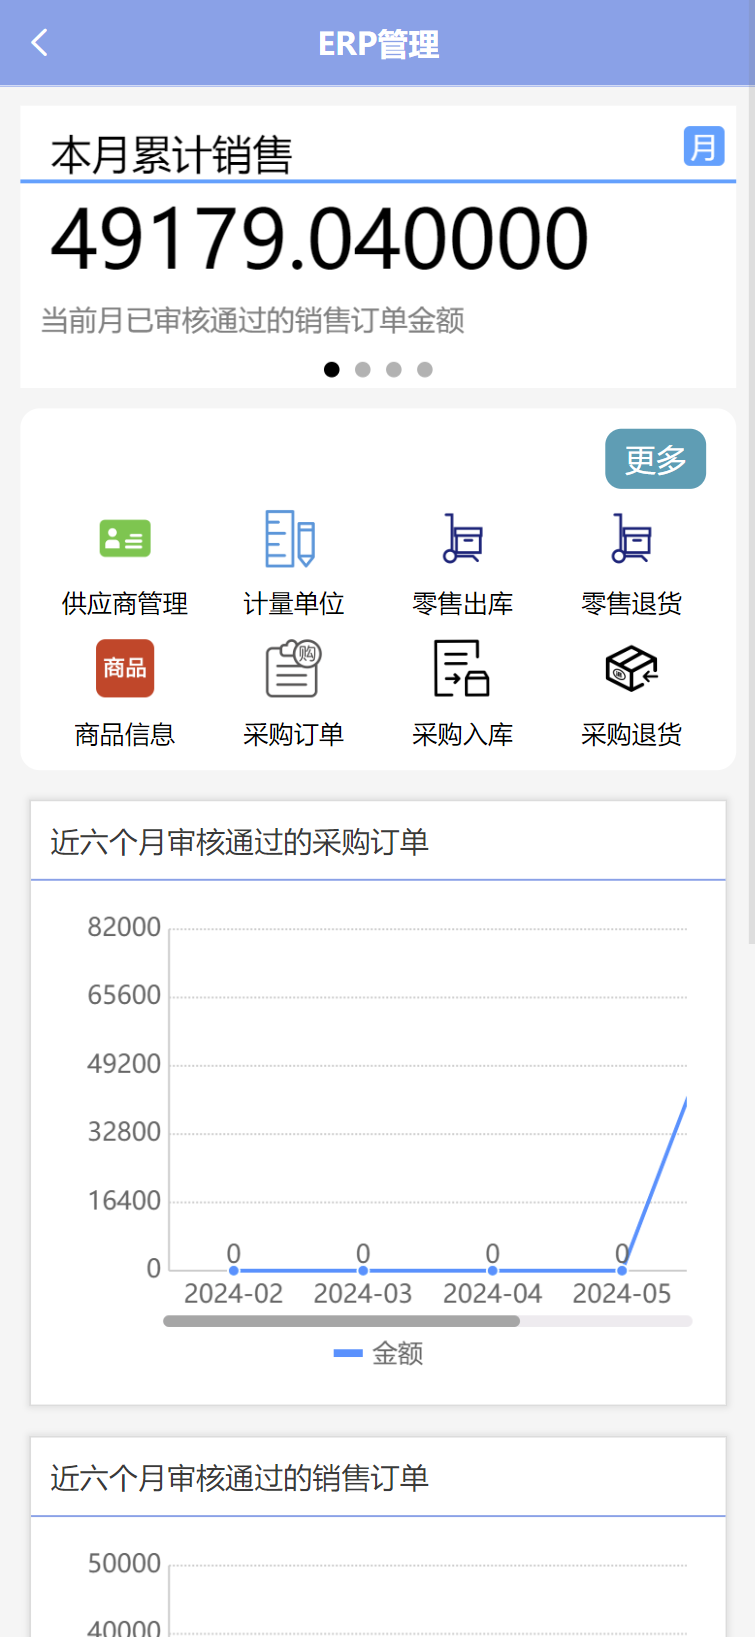The image size is (755, 1637).
Task: Select the first carousel dot indicator
Action: point(332,369)
